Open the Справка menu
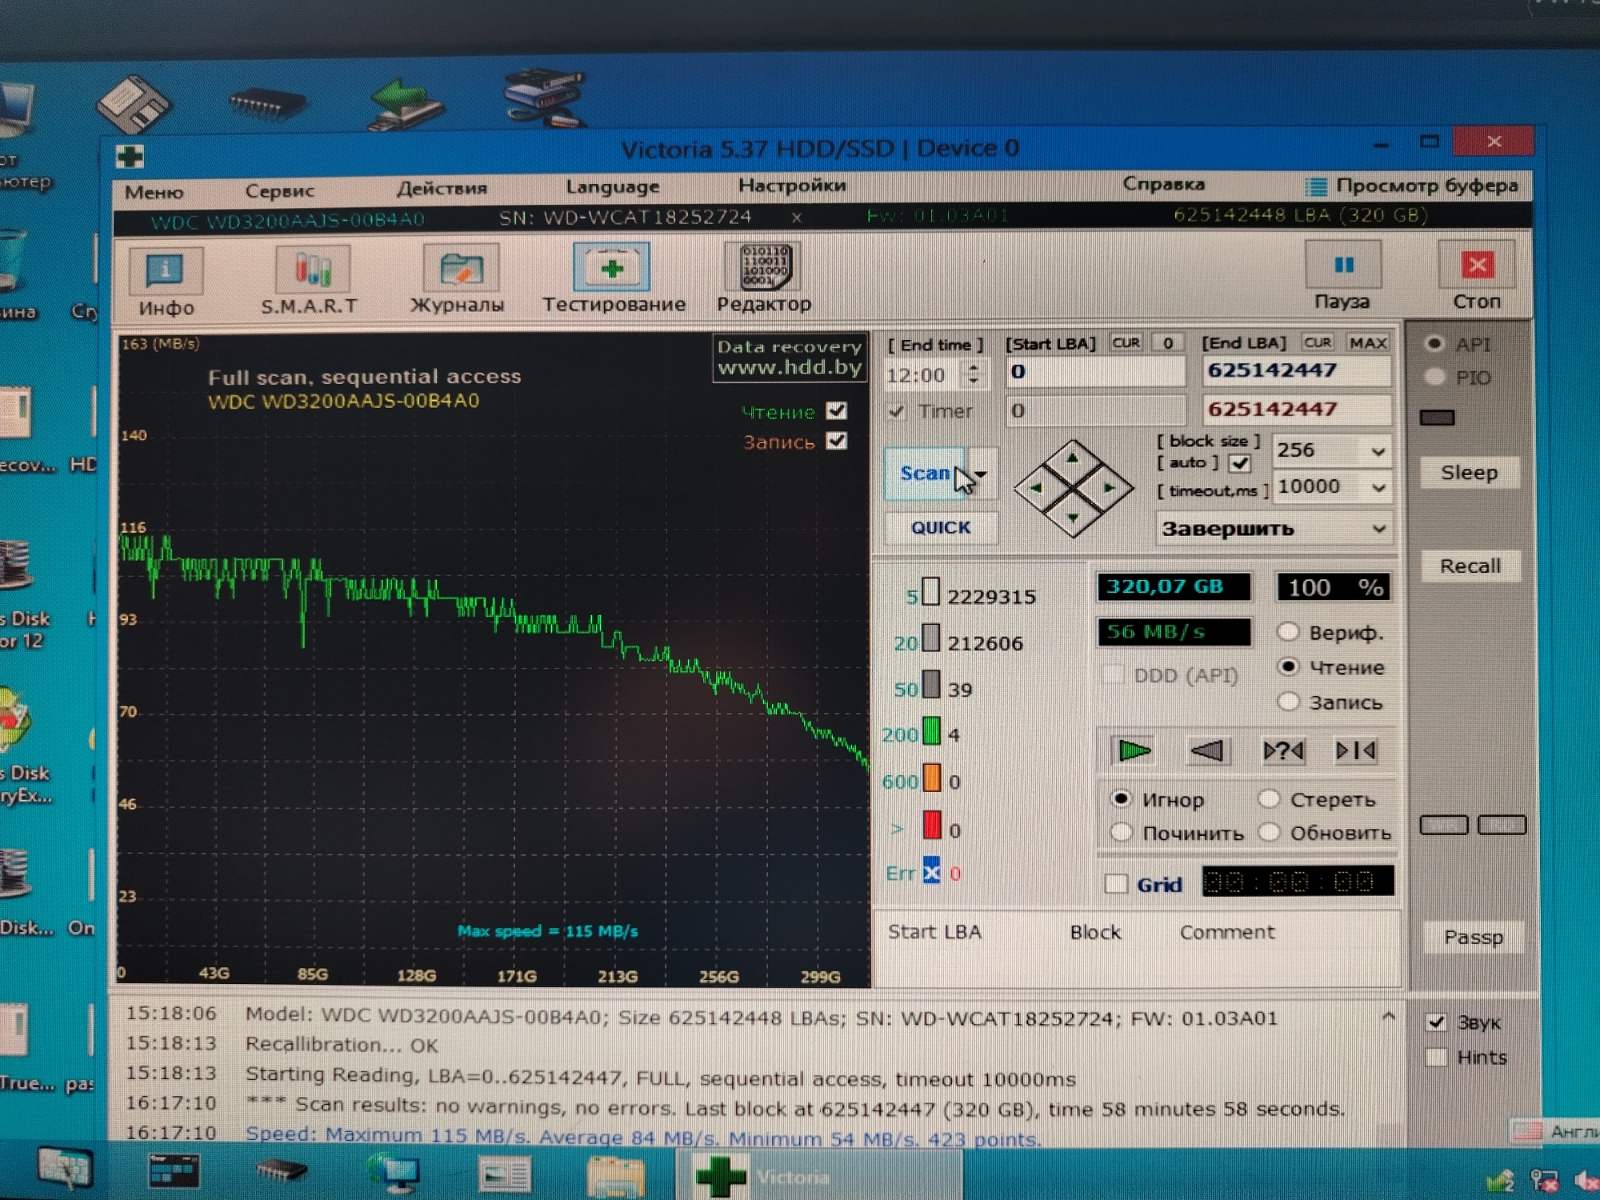Viewport: 1600px width, 1200px height. point(1164,184)
